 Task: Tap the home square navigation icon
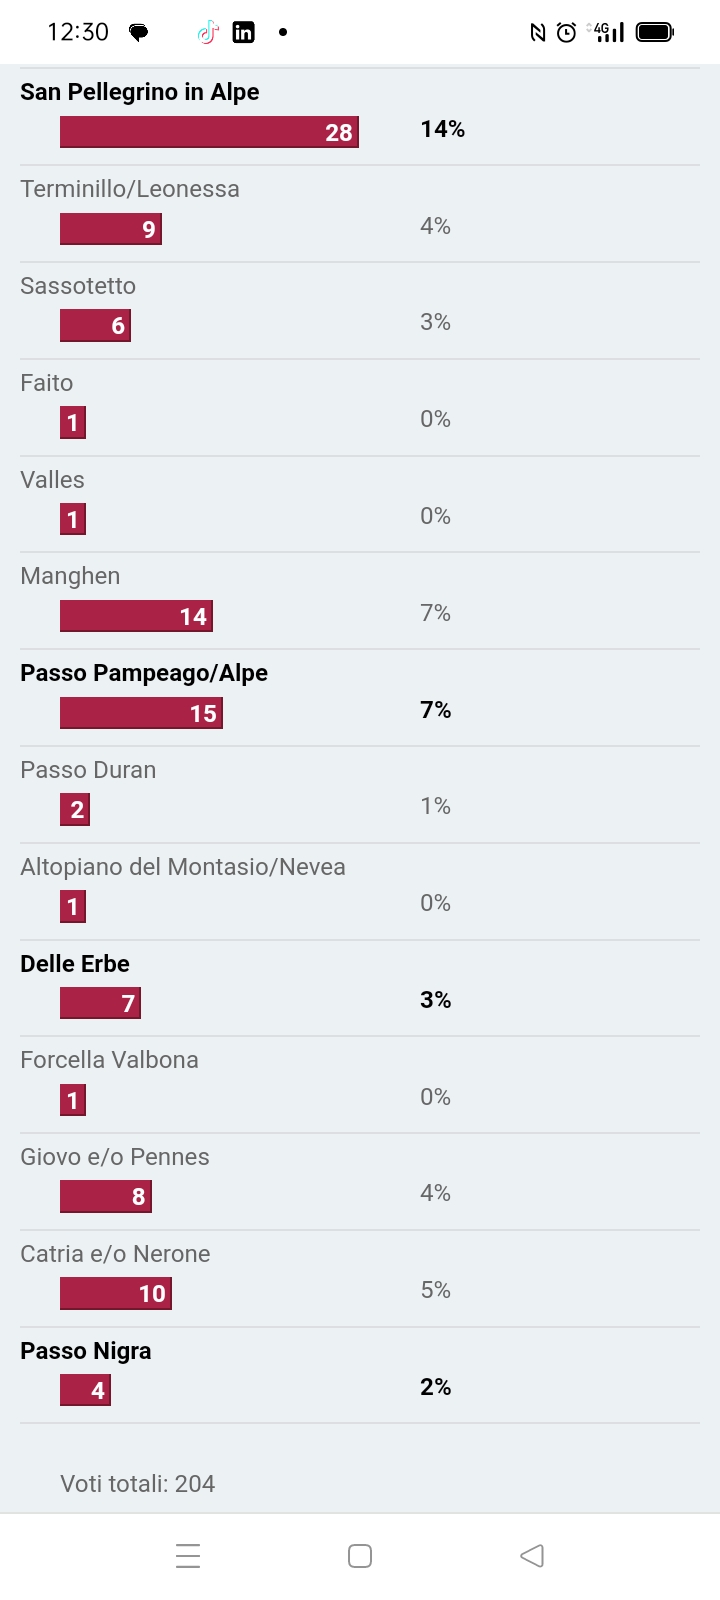360,1556
